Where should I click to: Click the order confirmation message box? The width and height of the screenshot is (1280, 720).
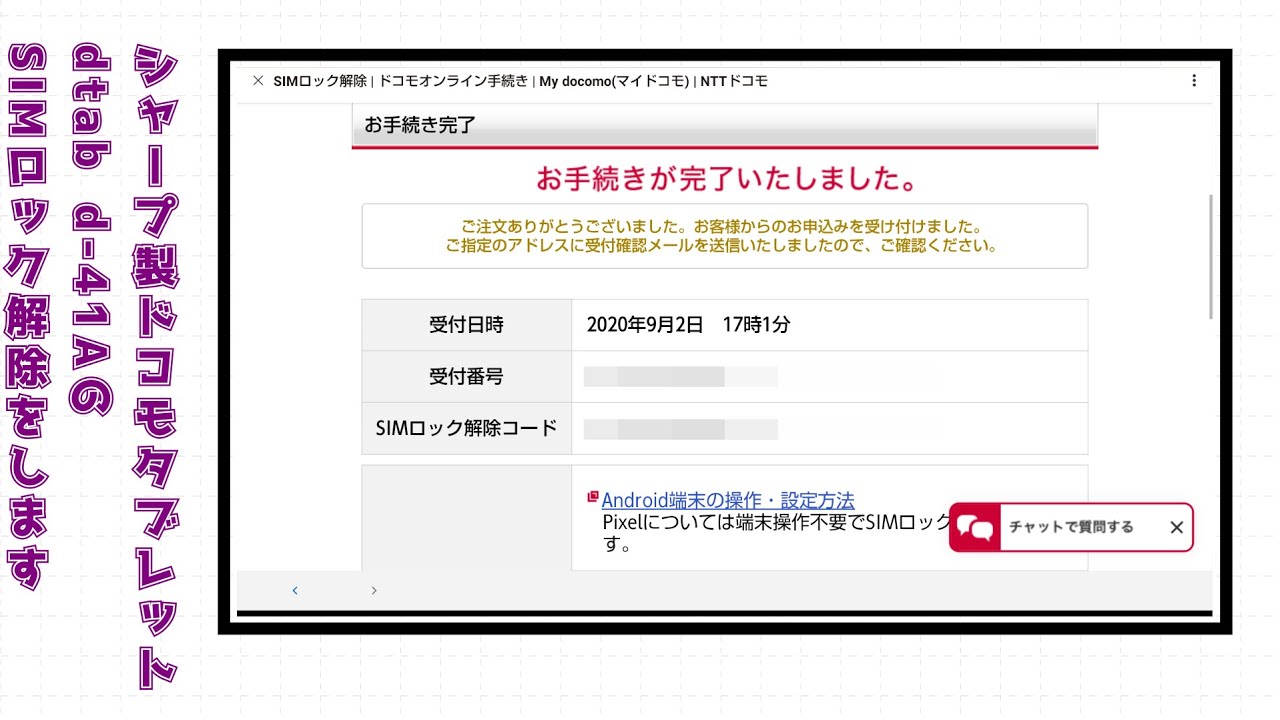723,236
